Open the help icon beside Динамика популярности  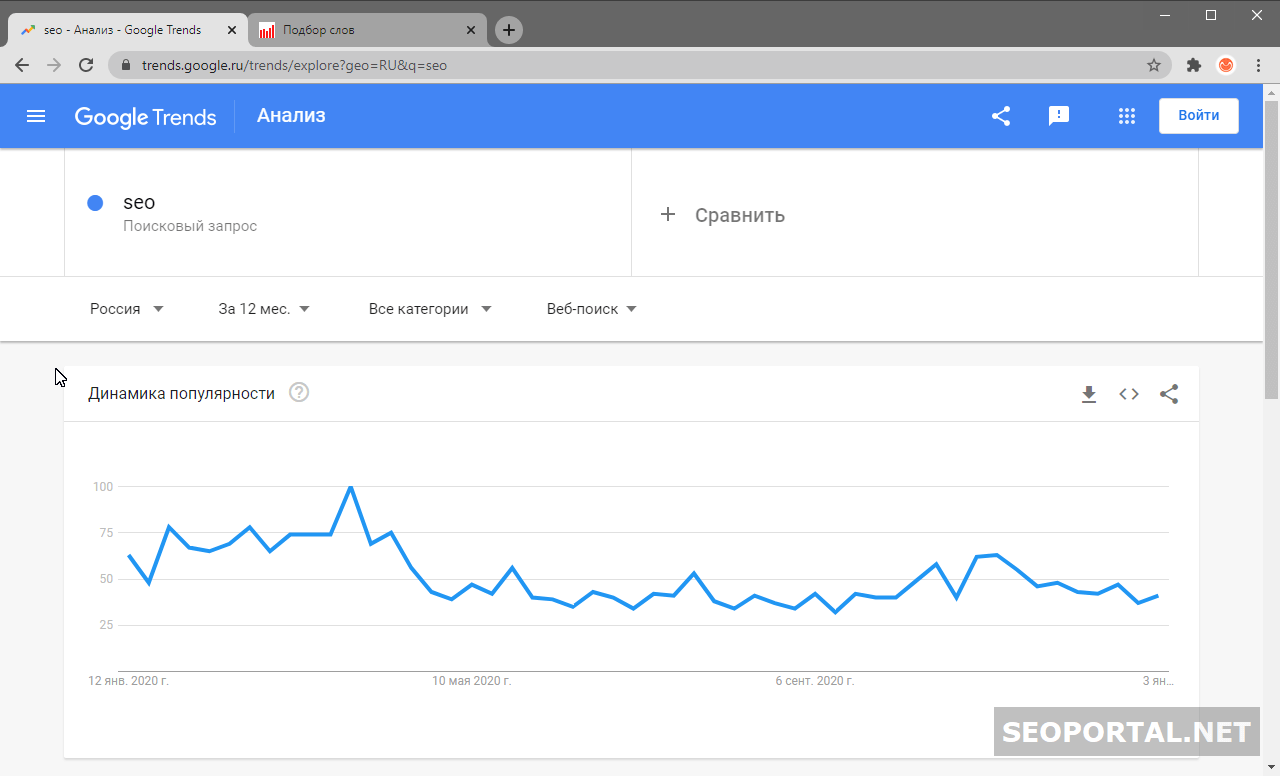[x=299, y=393]
